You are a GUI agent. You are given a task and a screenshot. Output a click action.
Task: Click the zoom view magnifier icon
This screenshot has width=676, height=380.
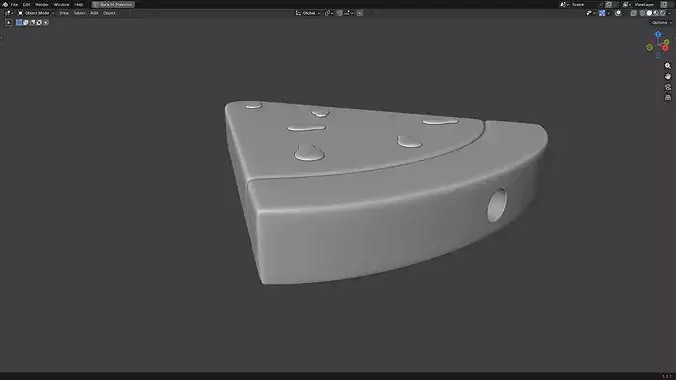click(x=668, y=66)
